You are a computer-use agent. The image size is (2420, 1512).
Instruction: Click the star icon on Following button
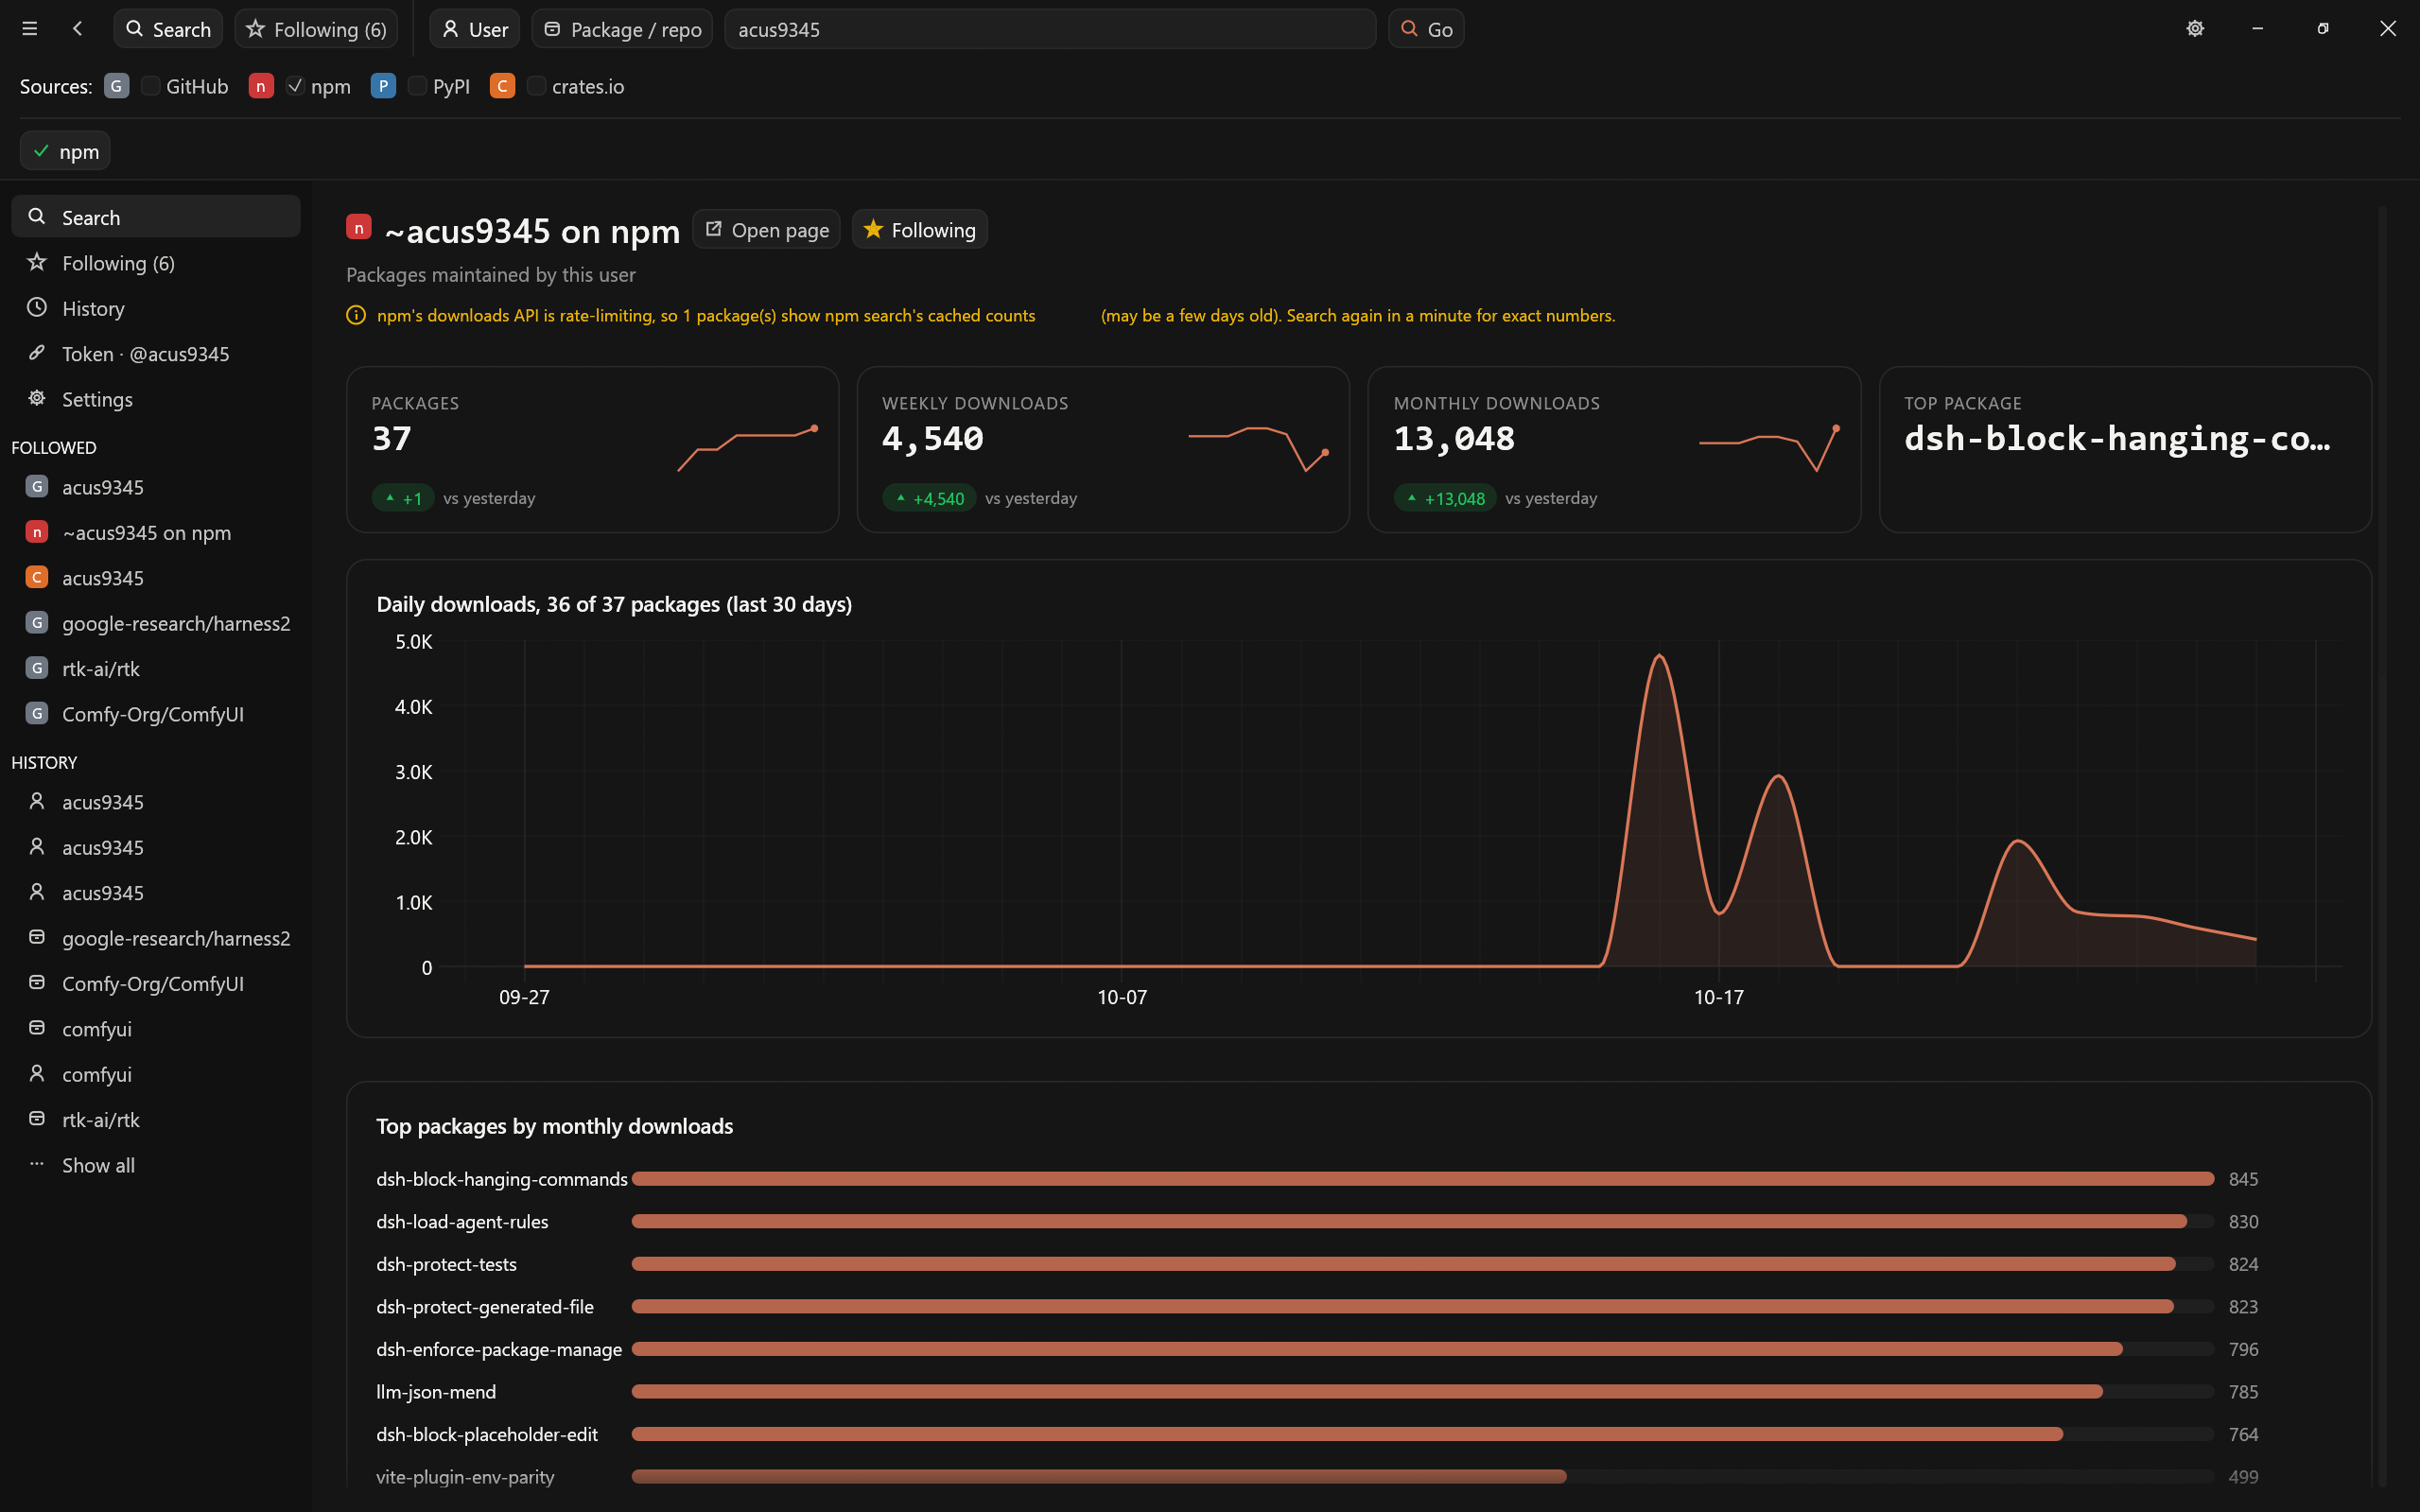873,229
